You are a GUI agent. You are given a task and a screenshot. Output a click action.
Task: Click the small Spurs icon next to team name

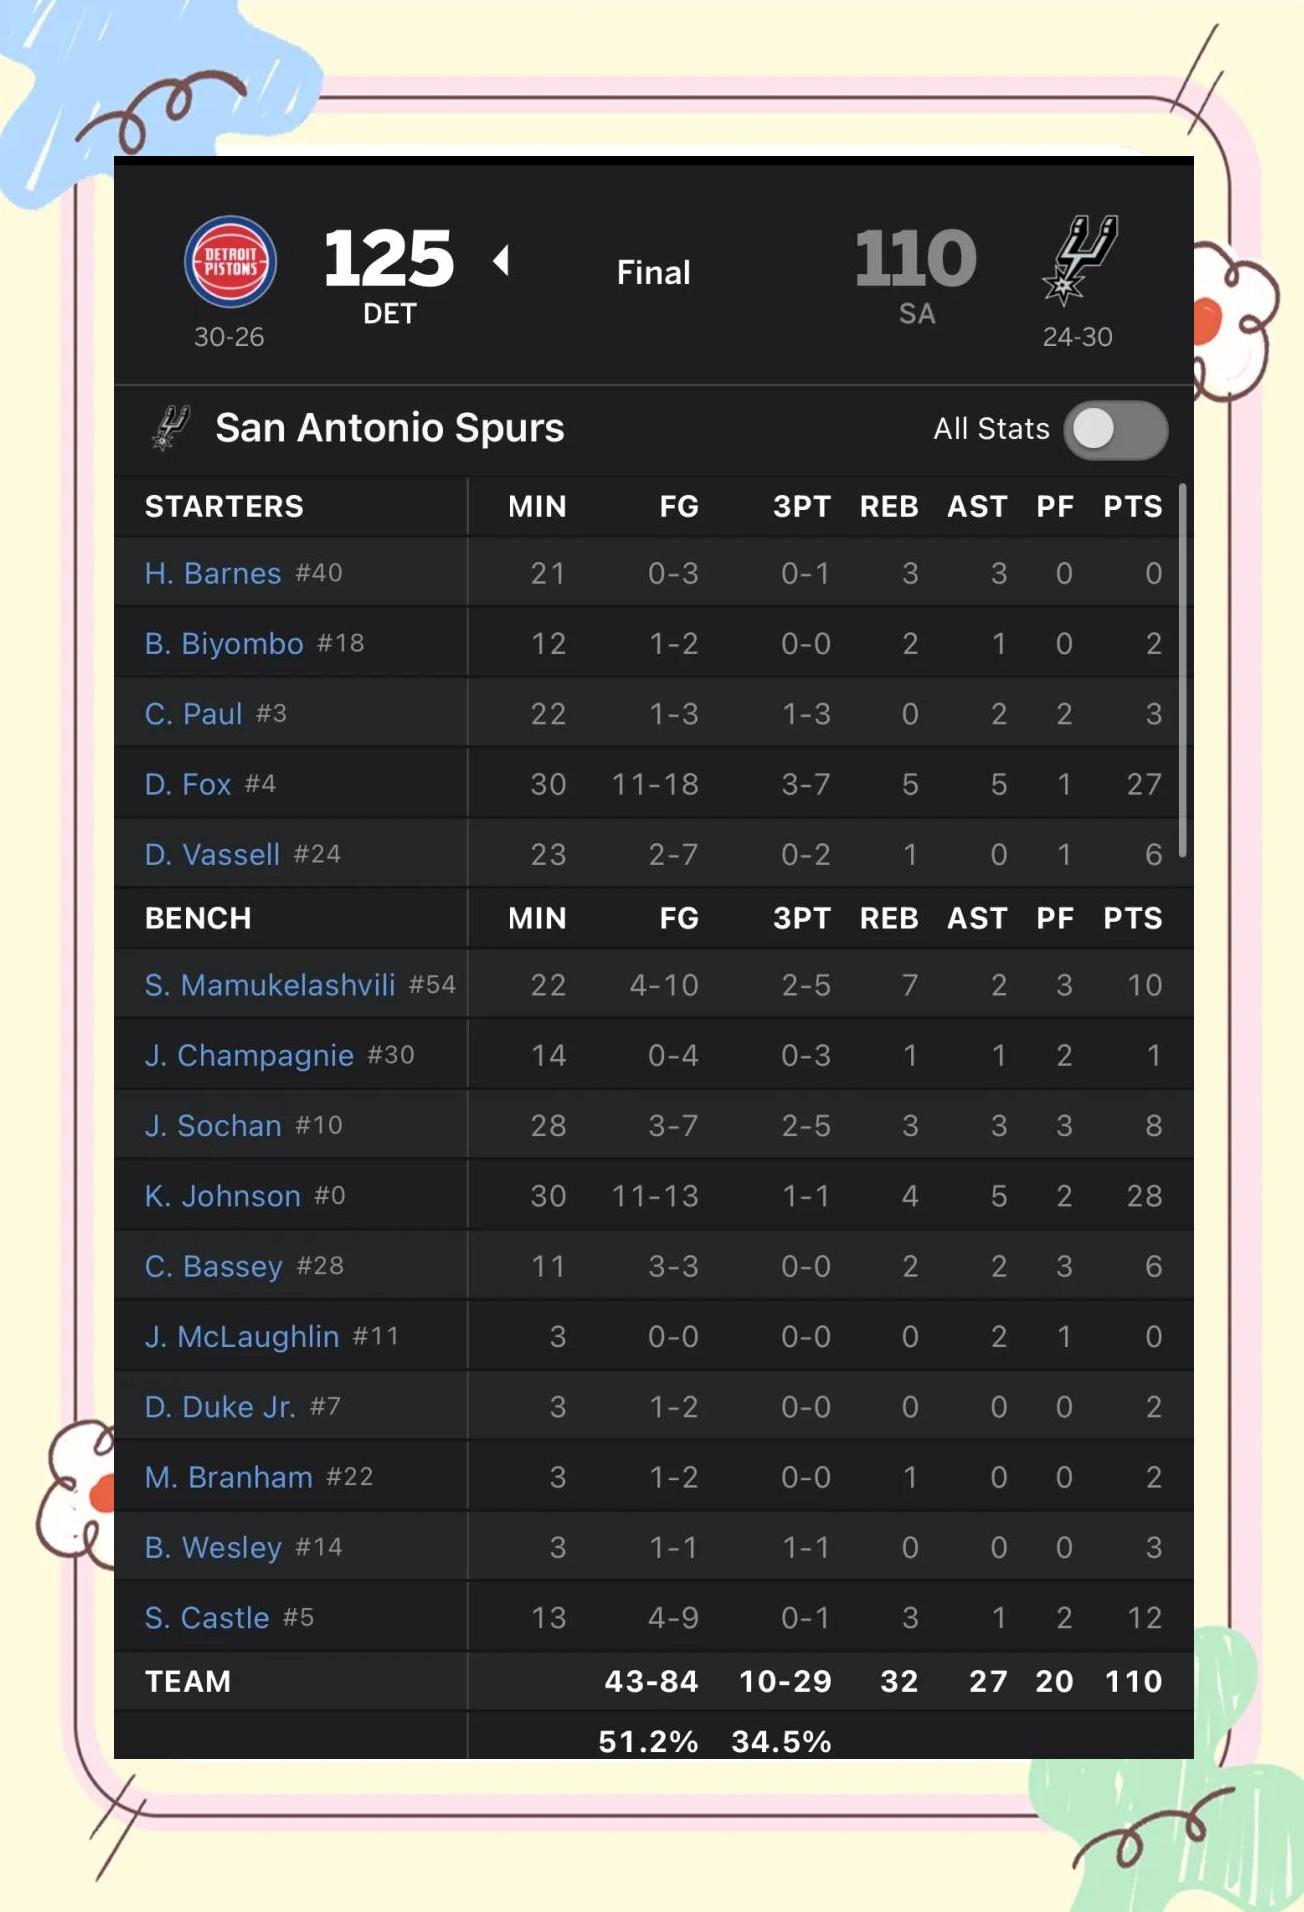click(170, 428)
